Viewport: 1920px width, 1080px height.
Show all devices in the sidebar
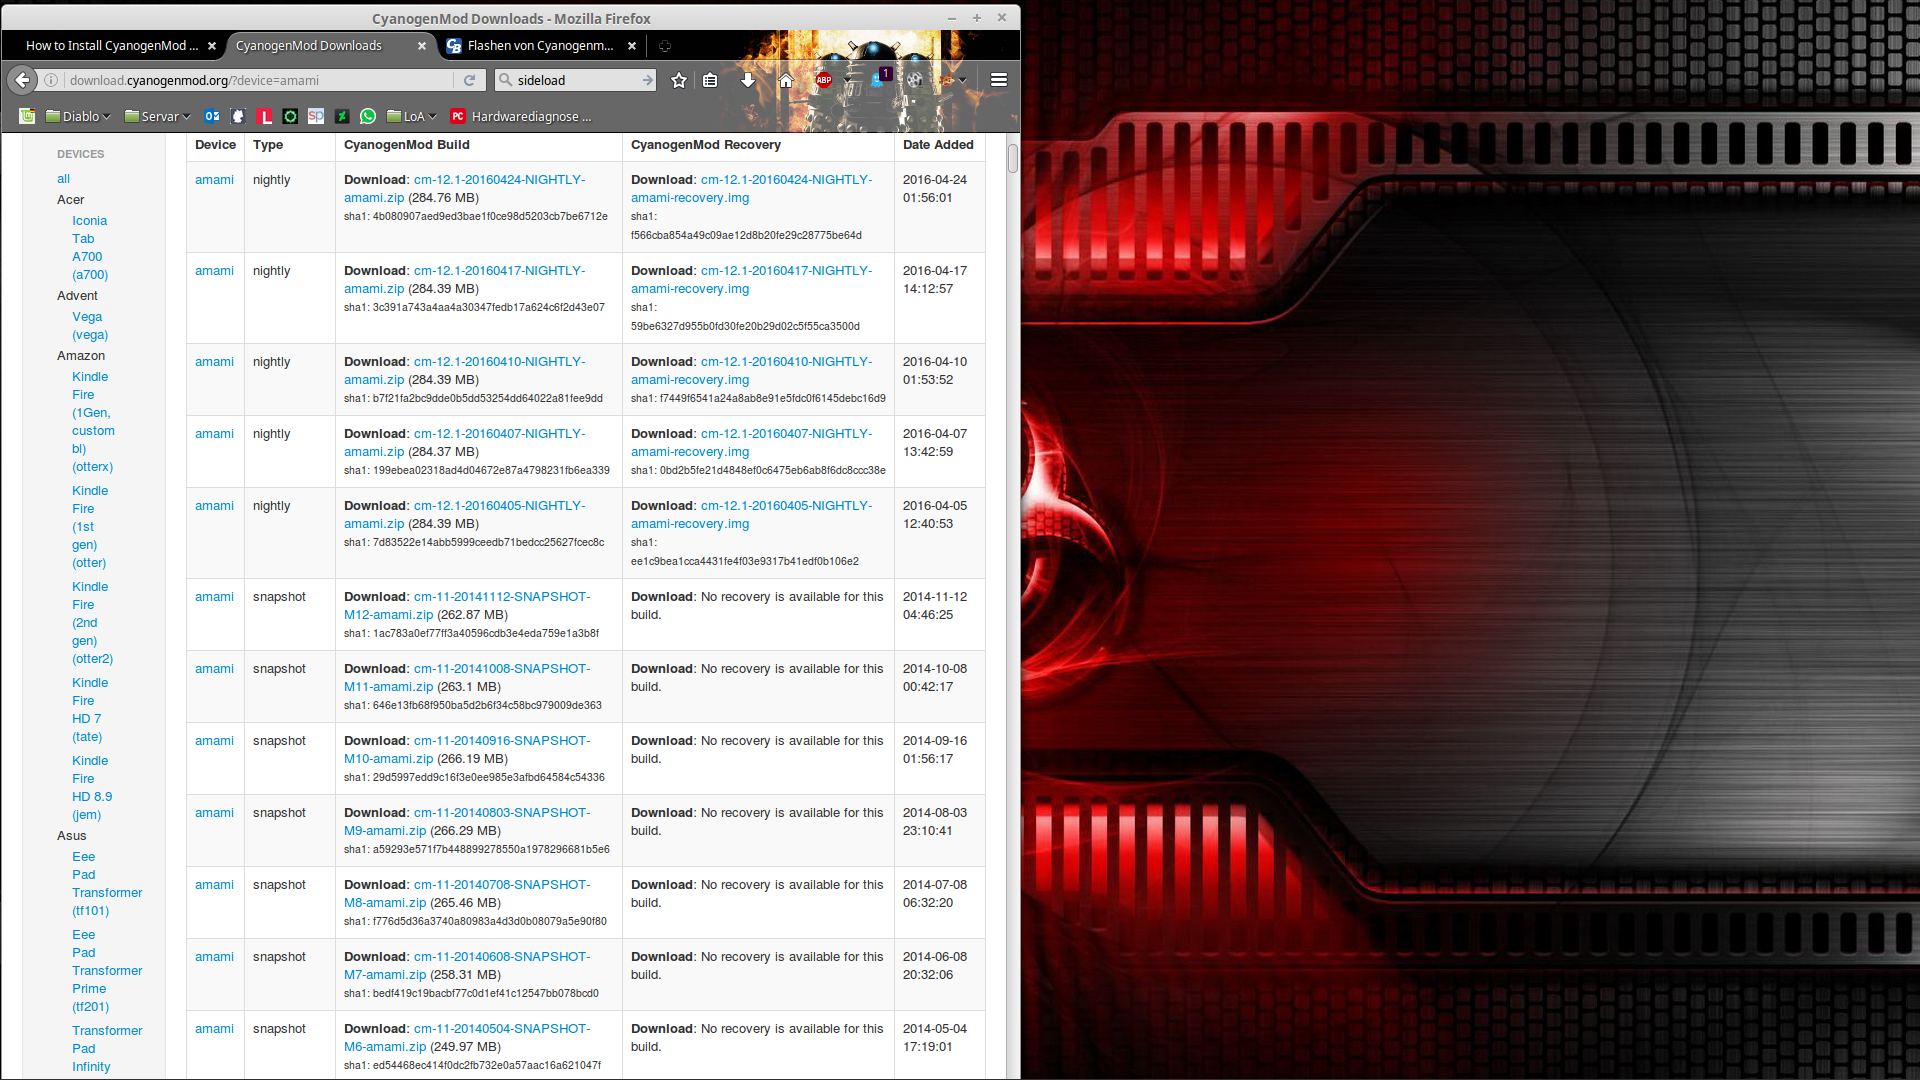[x=64, y=179]
